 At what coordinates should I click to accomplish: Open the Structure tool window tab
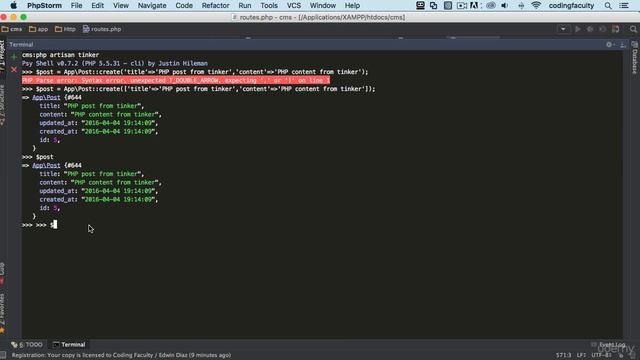2,105
